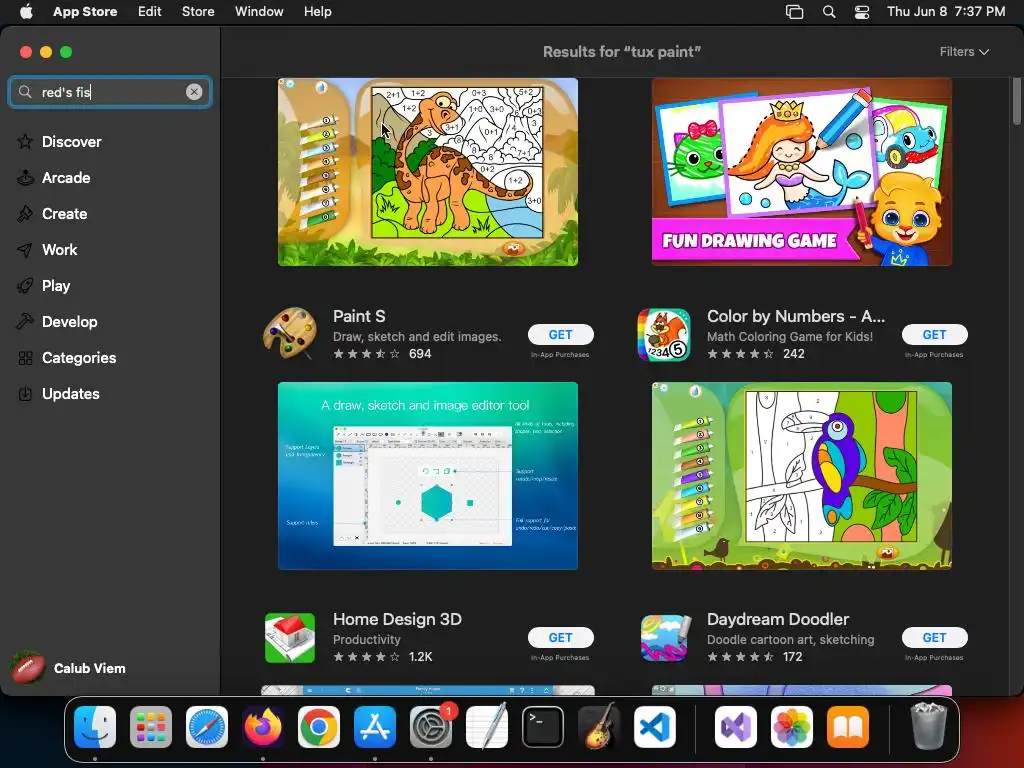View the toucan coloring screenshot
Image resolution: width=1024 pixels, height=768 pixels.
(802, 476)
